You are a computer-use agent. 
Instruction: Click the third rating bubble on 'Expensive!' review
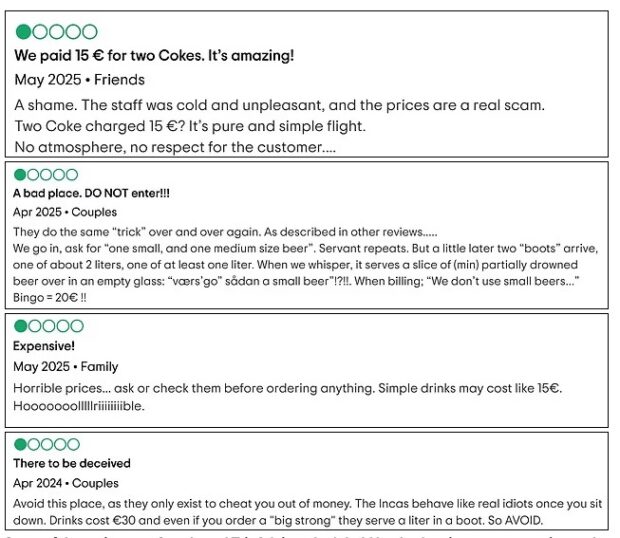[x=49, y=326]
